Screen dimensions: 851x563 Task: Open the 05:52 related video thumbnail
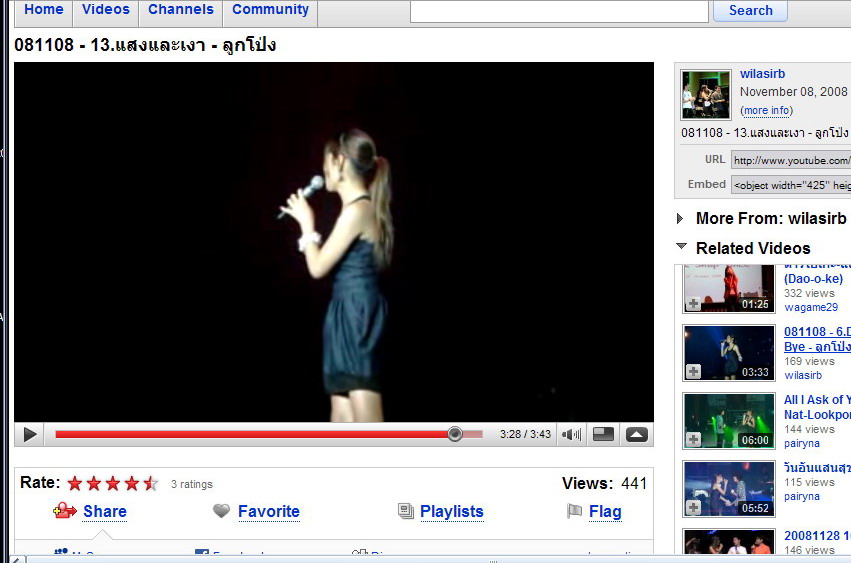pos(729,489)
